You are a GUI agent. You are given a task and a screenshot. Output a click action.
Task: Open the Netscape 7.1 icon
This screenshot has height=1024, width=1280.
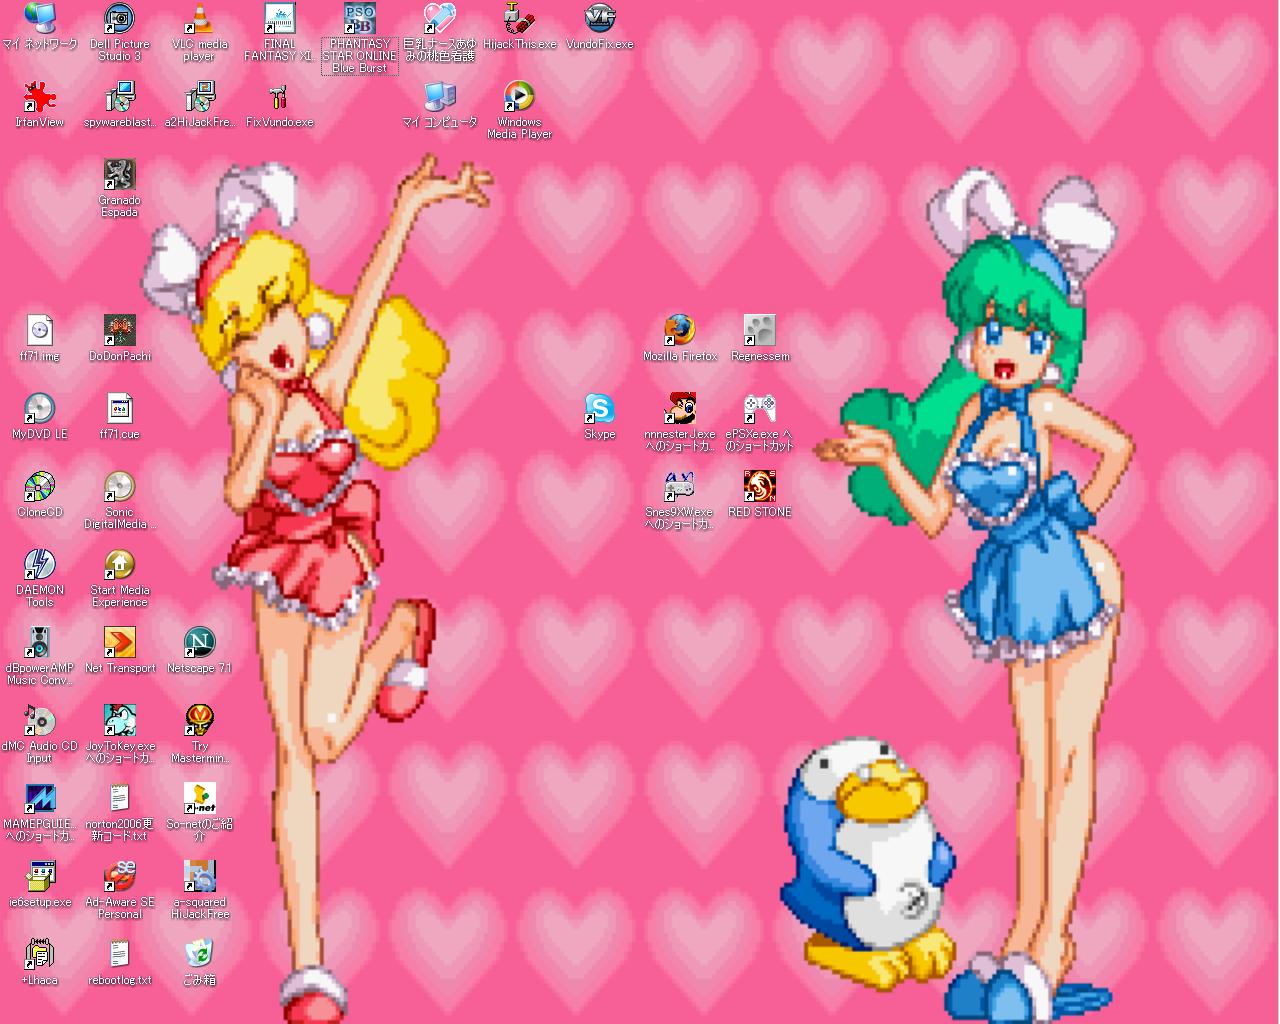pyautogui.click(x=200, y=642)
